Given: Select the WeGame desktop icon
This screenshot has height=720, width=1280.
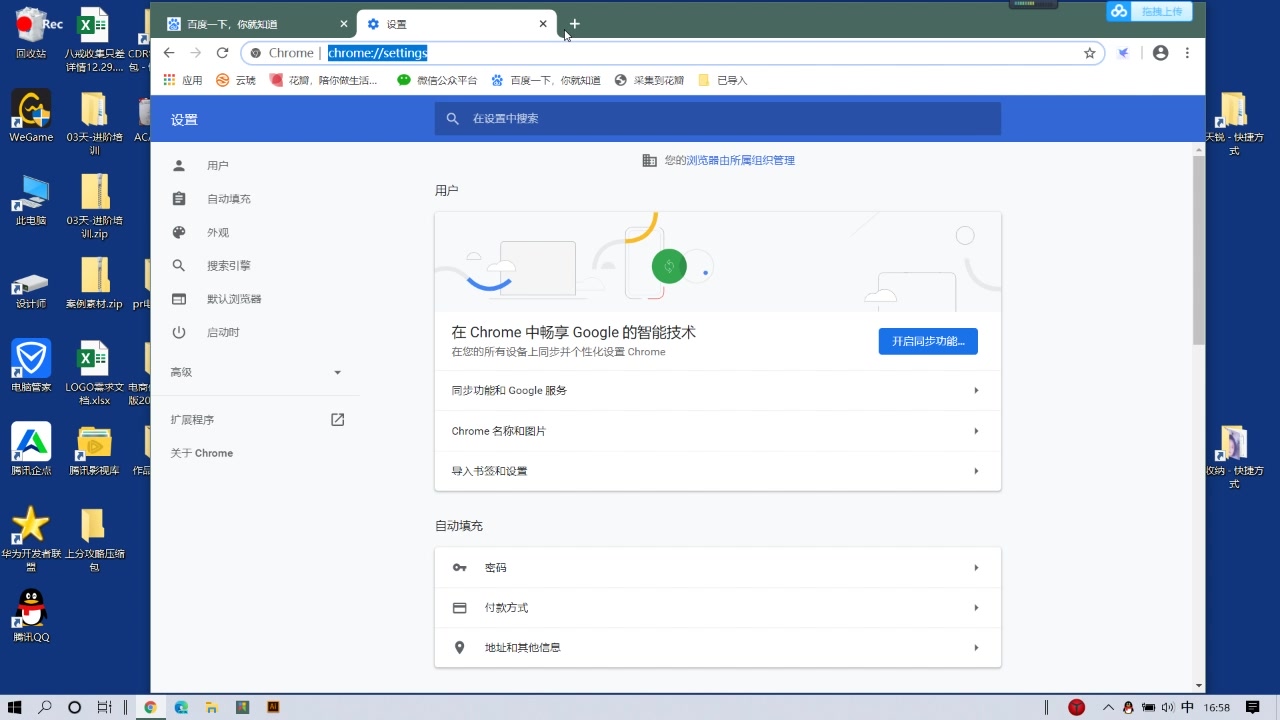Looking at the screenshot, I should [x=31, y=116].
